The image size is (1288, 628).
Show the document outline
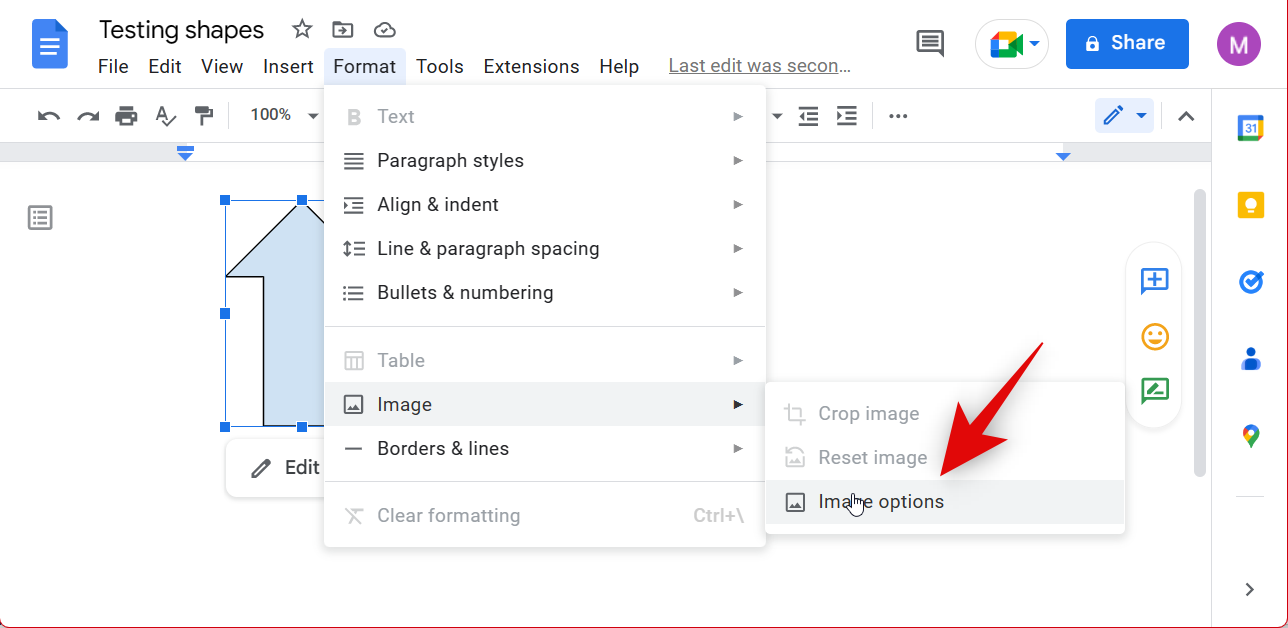click(x=40, y=218)
